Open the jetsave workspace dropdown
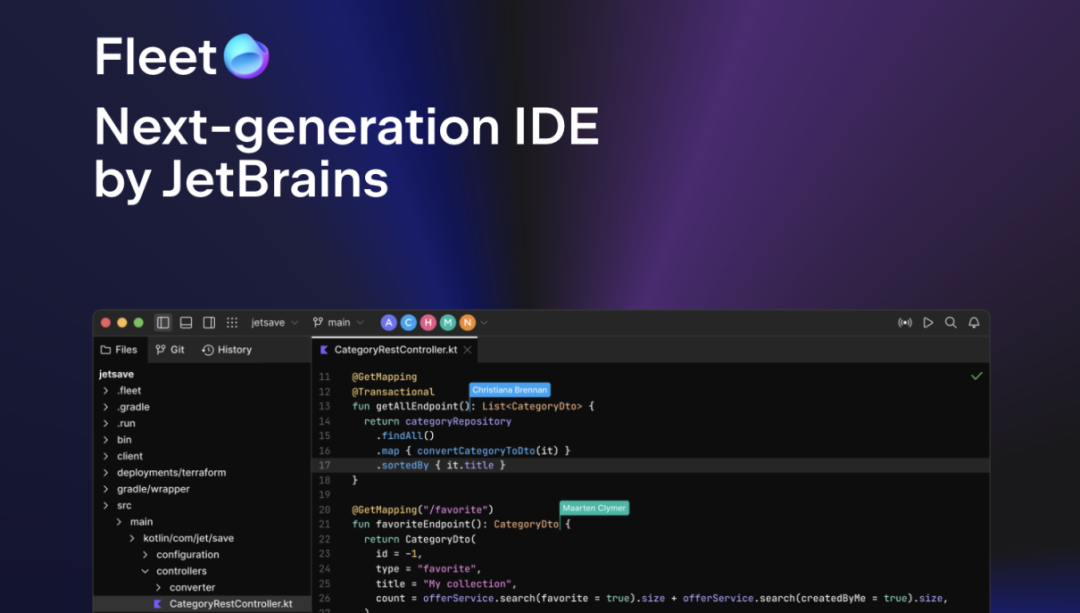1080x613 pixels. (274, 322)
